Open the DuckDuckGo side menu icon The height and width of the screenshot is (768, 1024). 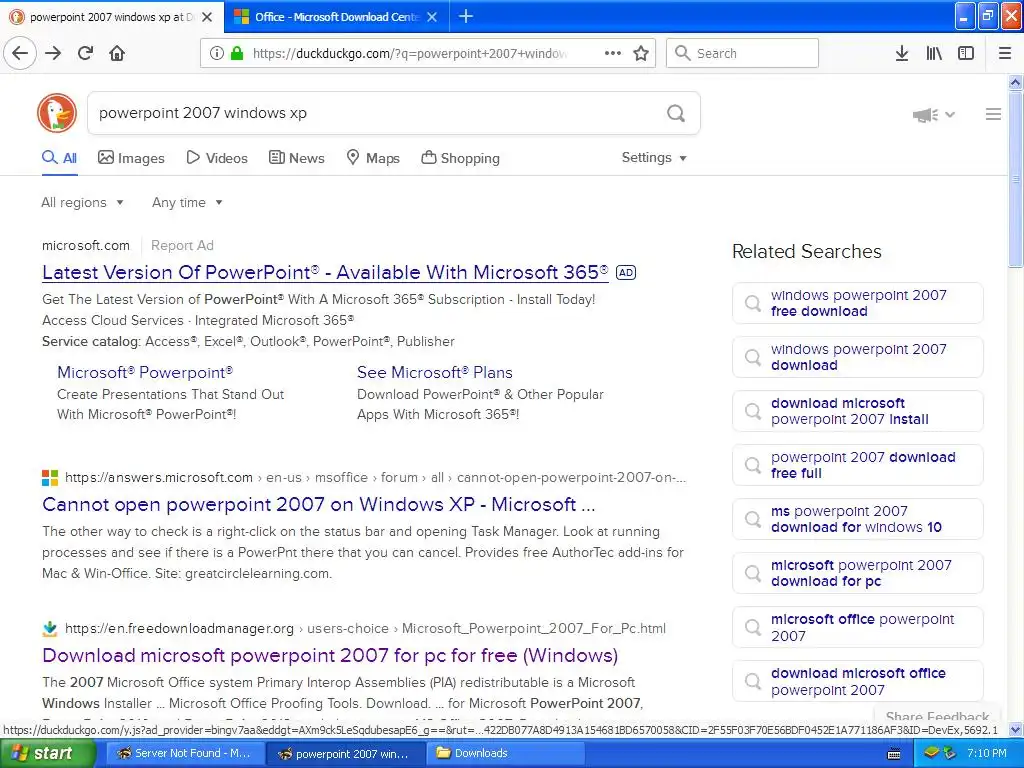pos(993,114)
